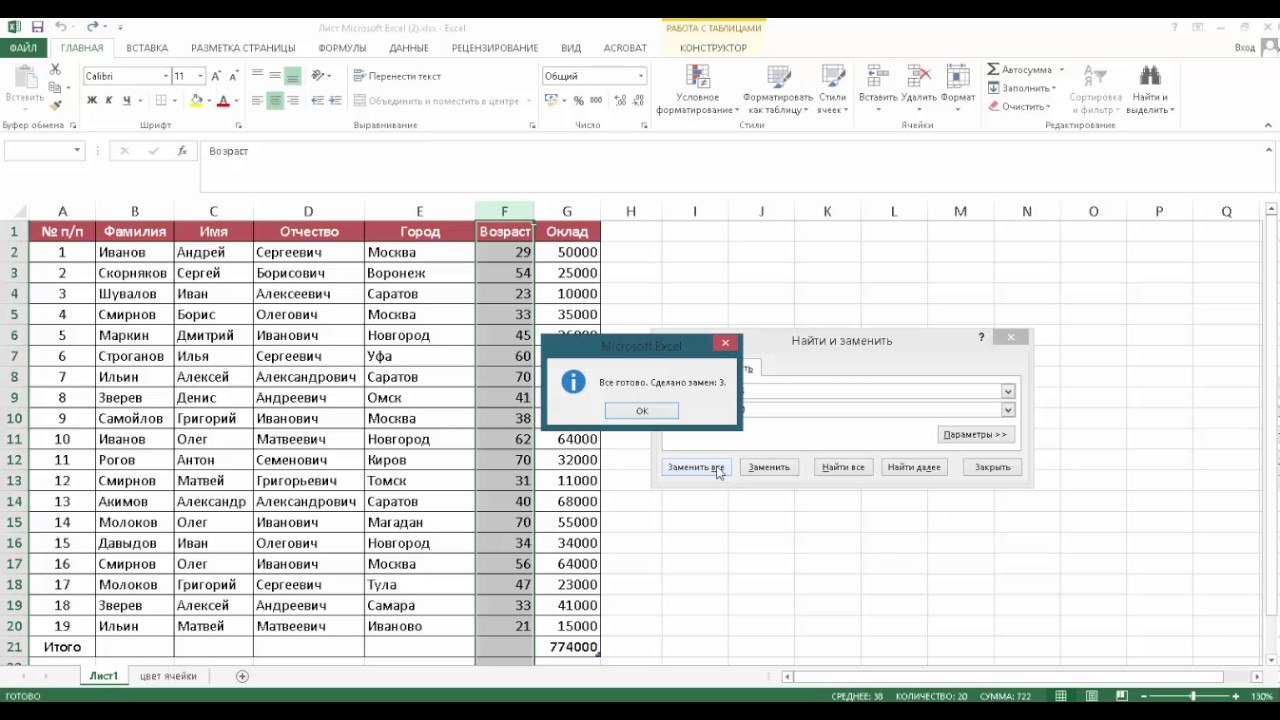Toggle Перенести текст wrap option
Viewport: 1280px width, 720px height.
[397, 76]
